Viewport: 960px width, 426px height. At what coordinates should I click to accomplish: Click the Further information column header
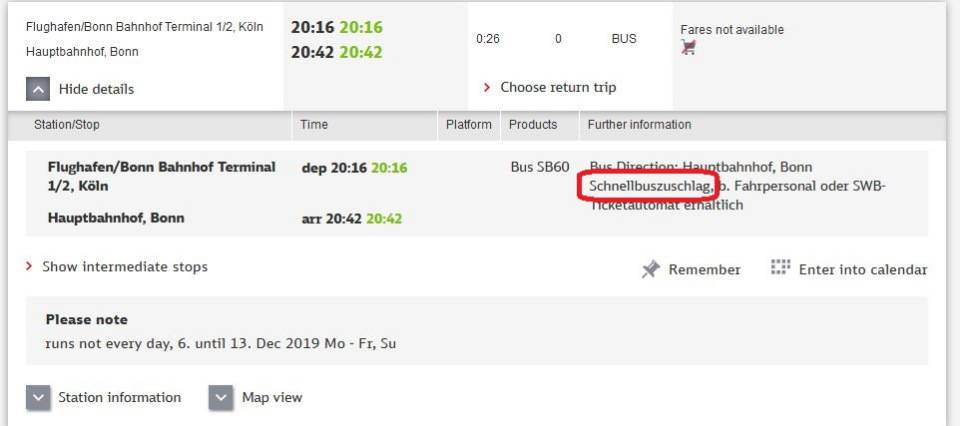point(639,125)
